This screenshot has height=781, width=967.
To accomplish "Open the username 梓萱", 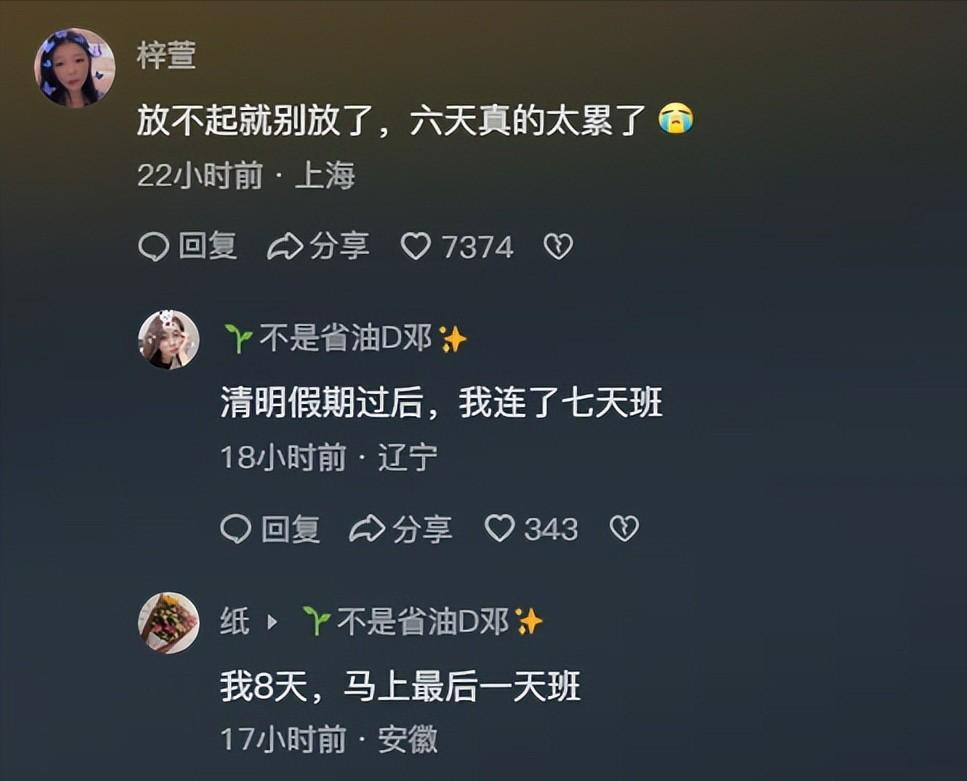I will tap(167, 56).
